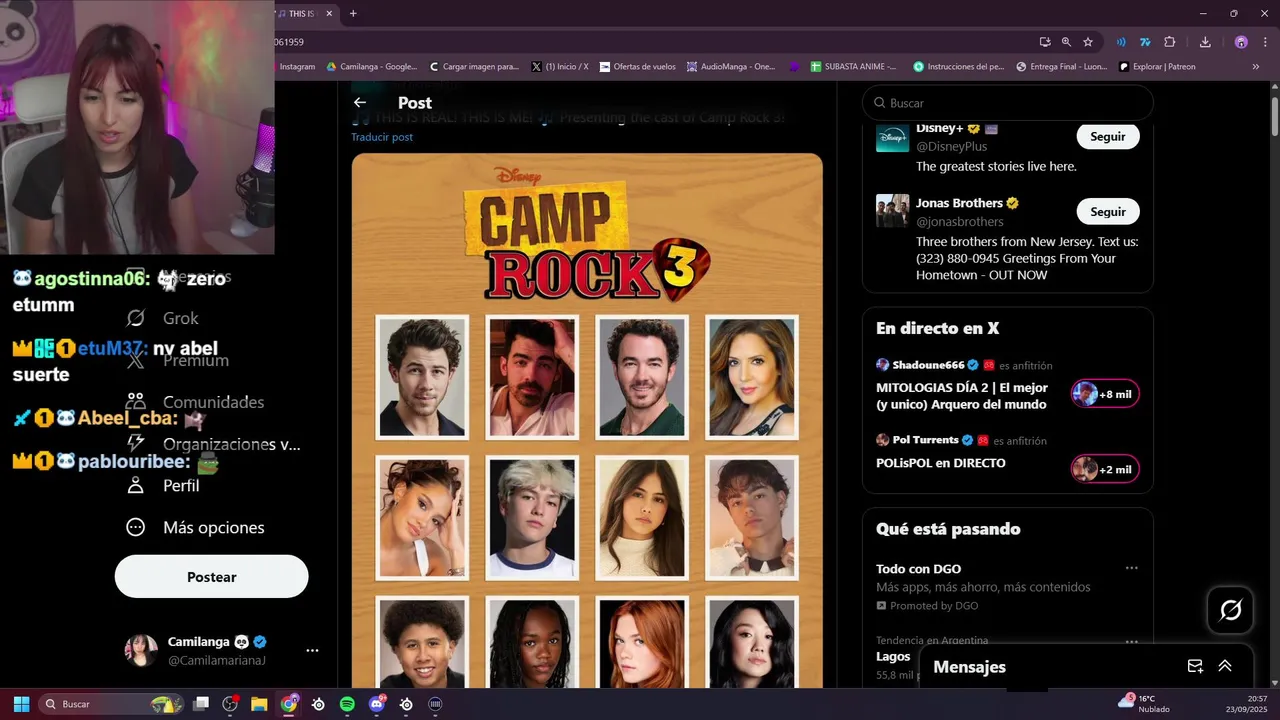Screen dimensions: 1280x720
Task: Open the 7TV extension
Action: [x=1145, y=42]
